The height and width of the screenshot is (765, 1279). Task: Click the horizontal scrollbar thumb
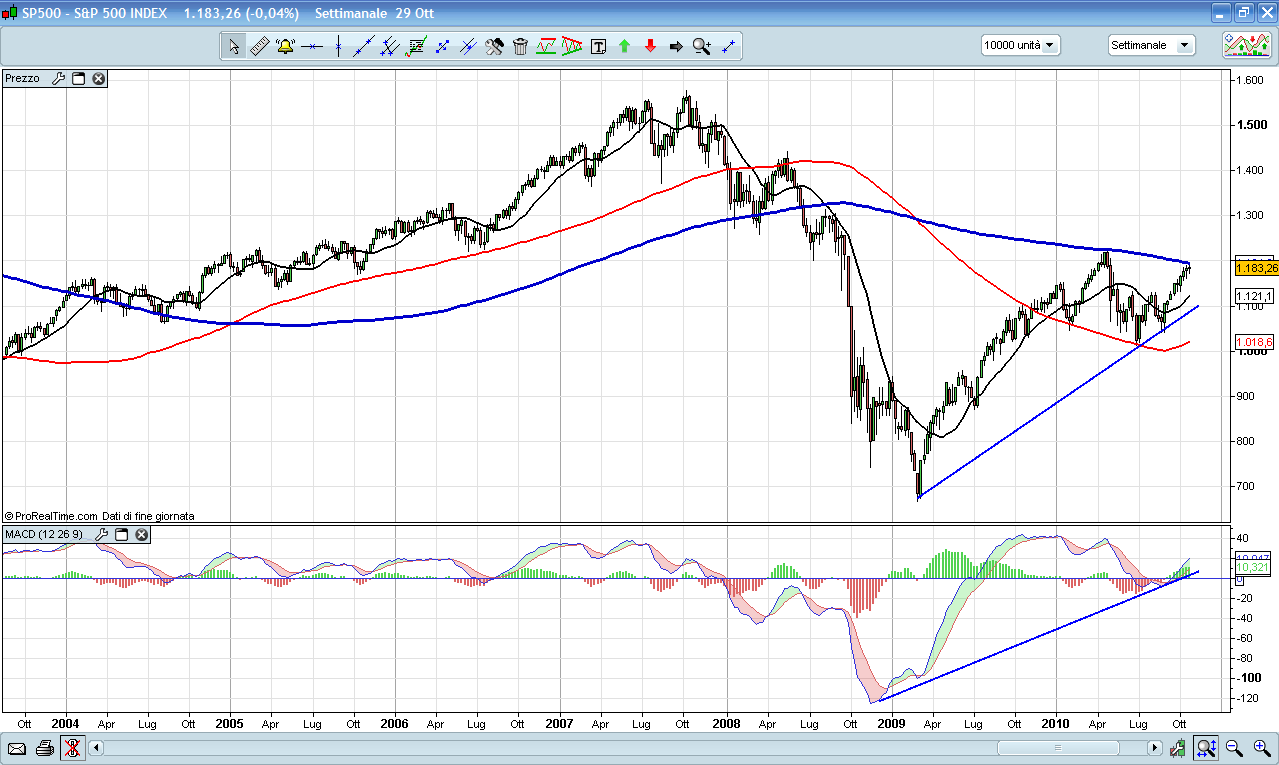tap(1057, 747)
